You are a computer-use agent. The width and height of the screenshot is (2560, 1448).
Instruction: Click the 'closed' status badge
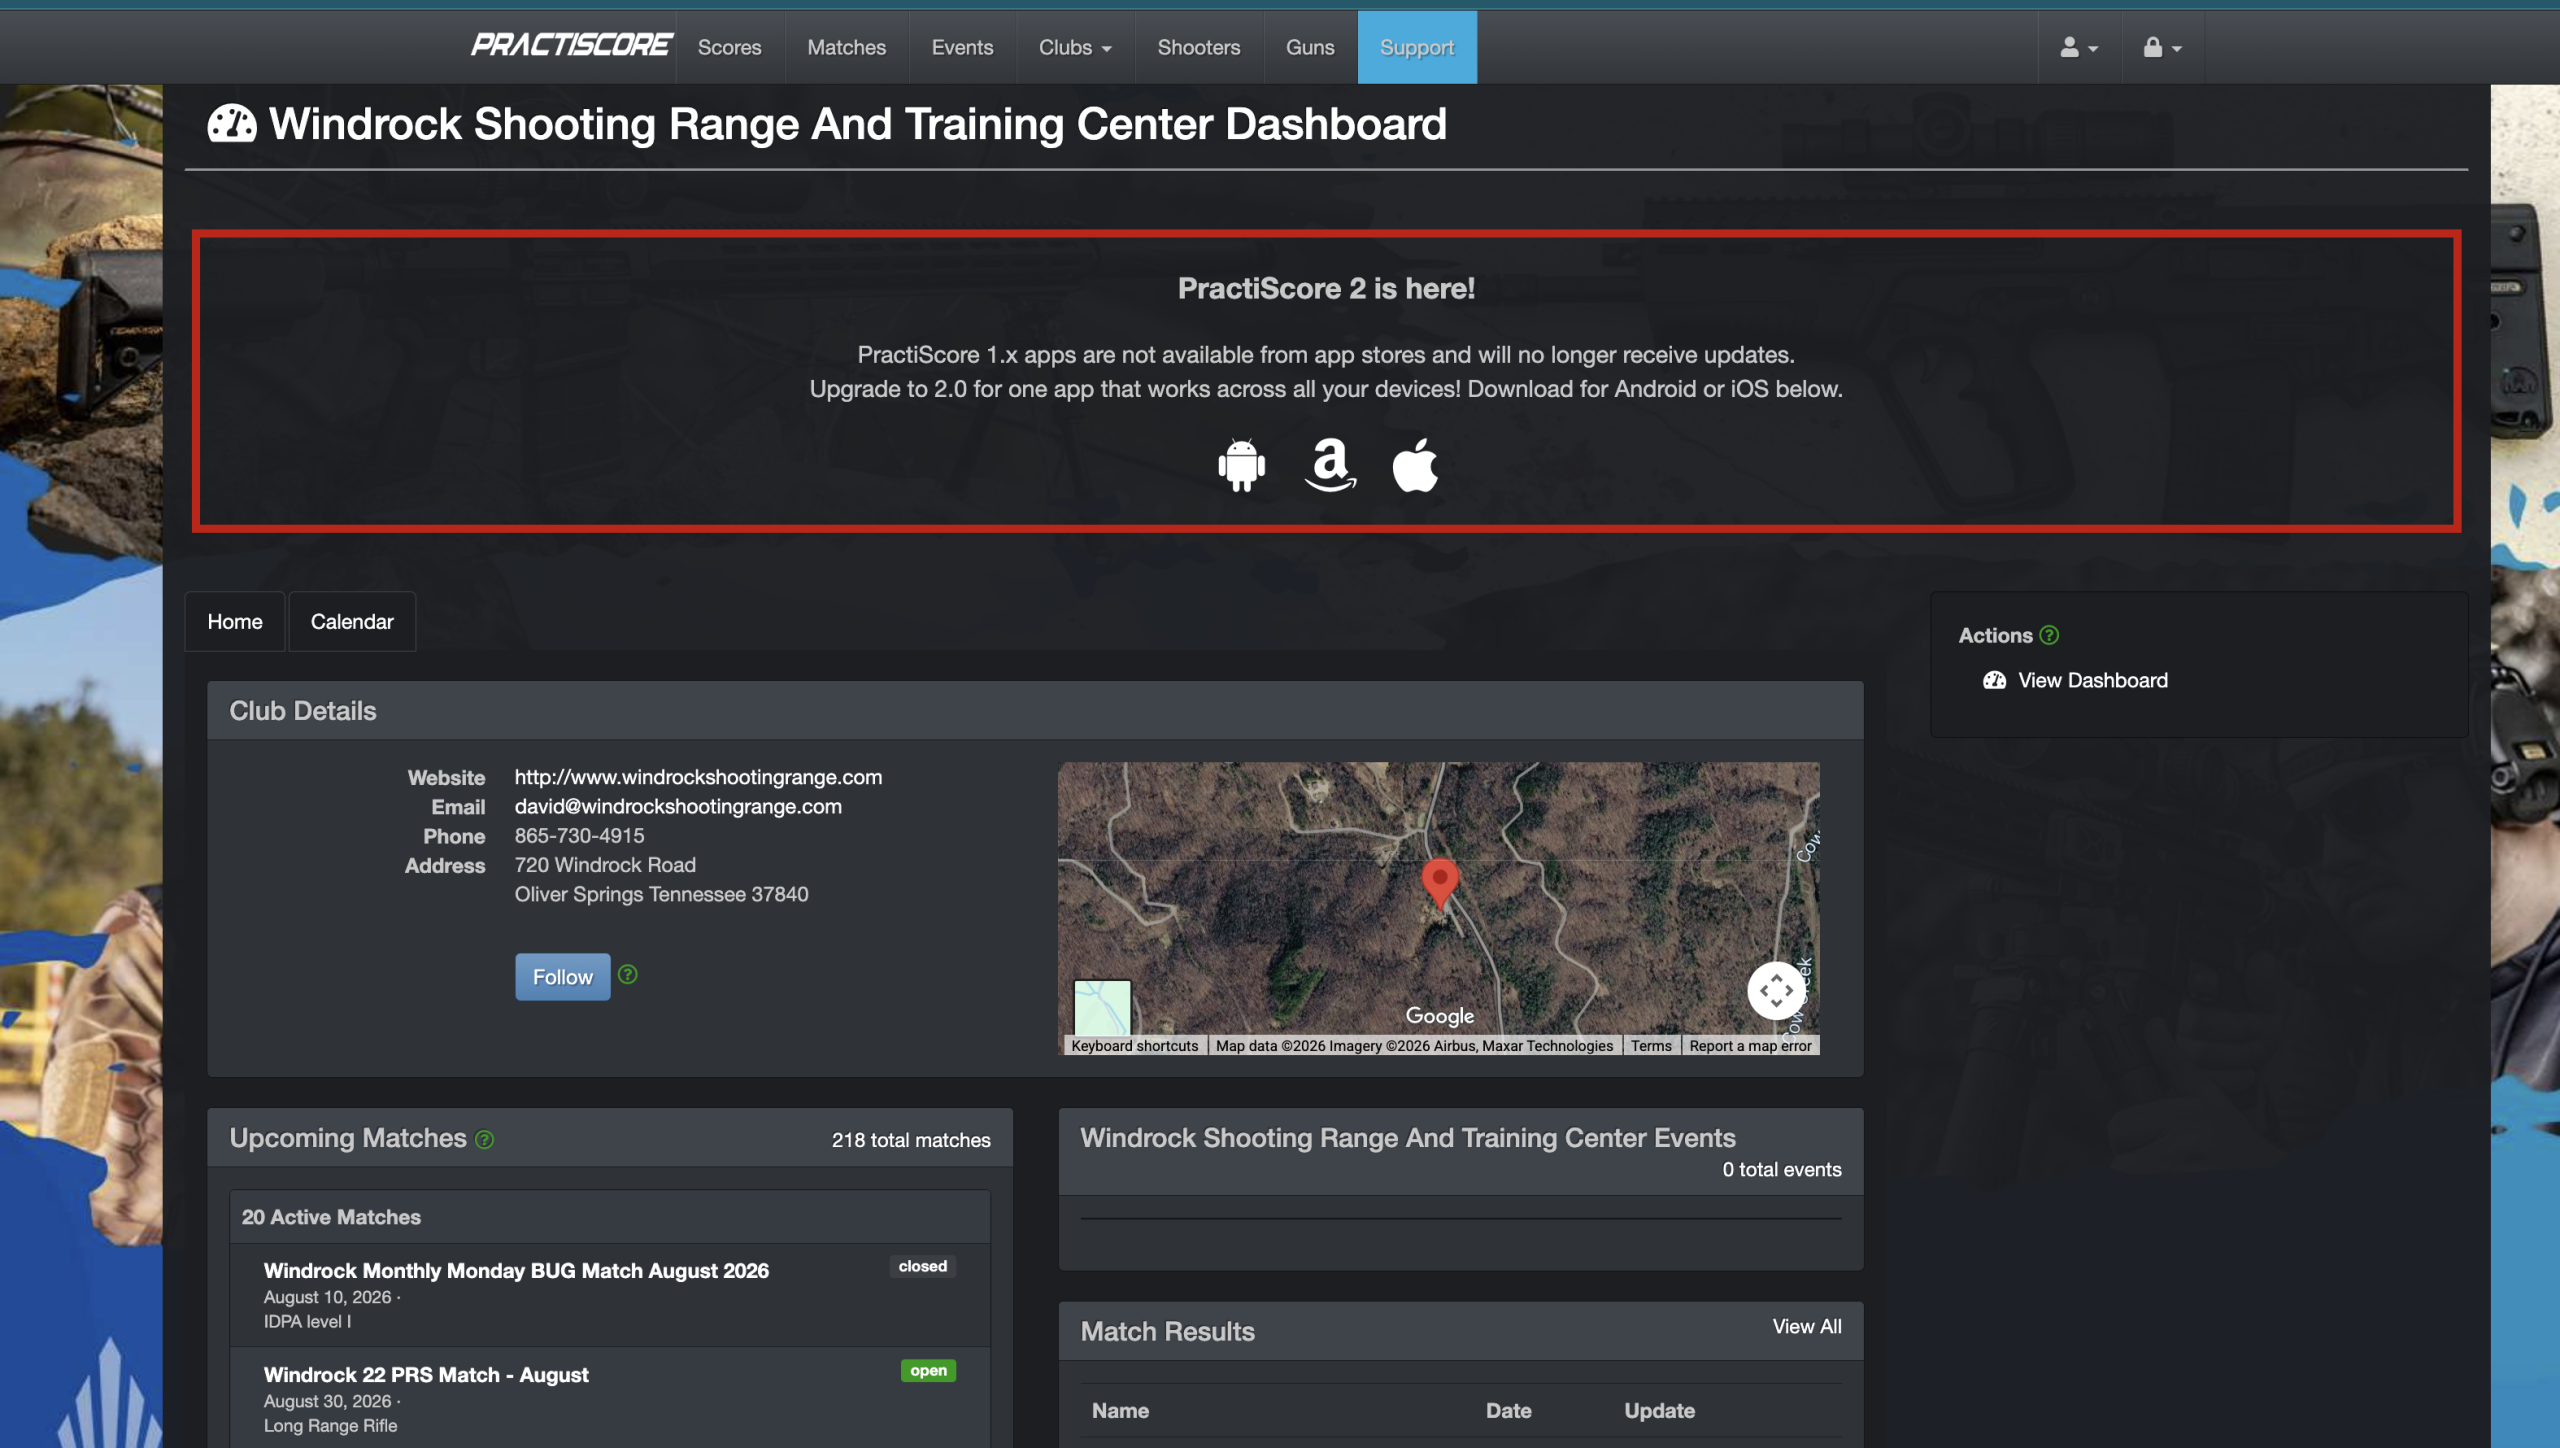tap(922, 1266)
